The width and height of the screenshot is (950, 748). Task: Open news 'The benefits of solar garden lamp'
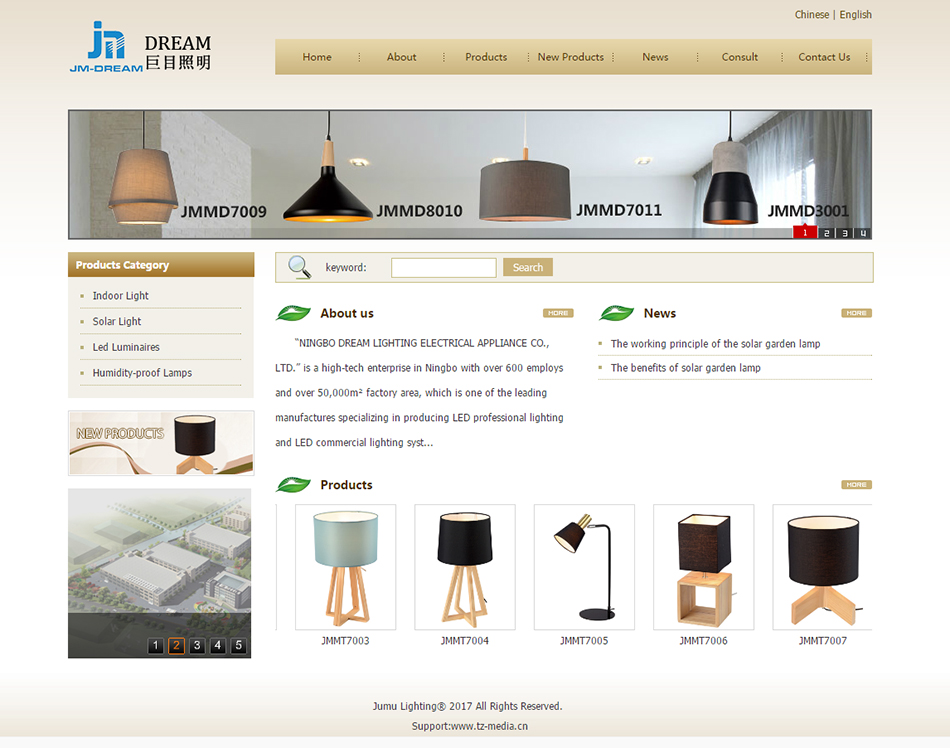coord(686,368)
